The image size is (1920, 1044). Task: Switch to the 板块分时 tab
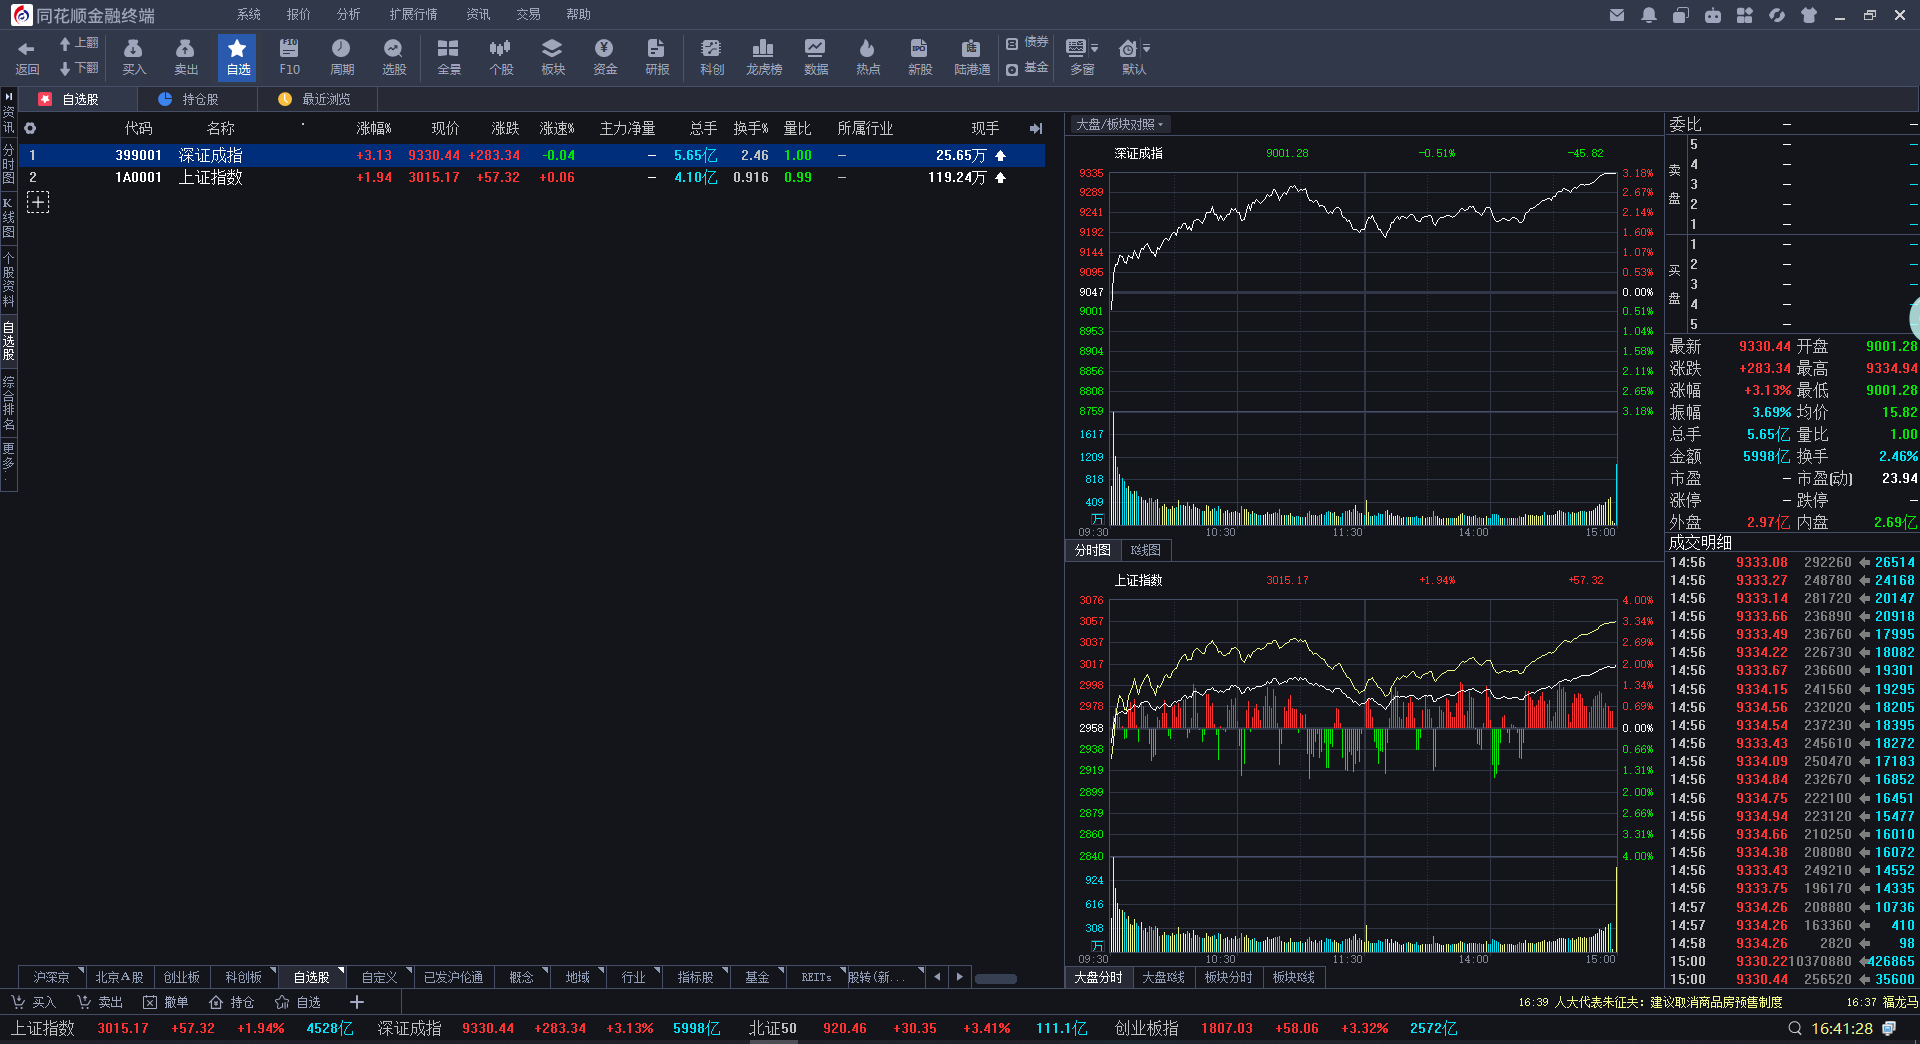(x=1229, y=977)
